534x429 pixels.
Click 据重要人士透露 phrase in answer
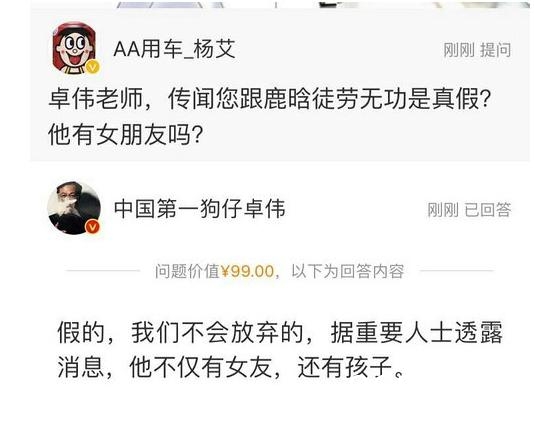click(417, 332)
